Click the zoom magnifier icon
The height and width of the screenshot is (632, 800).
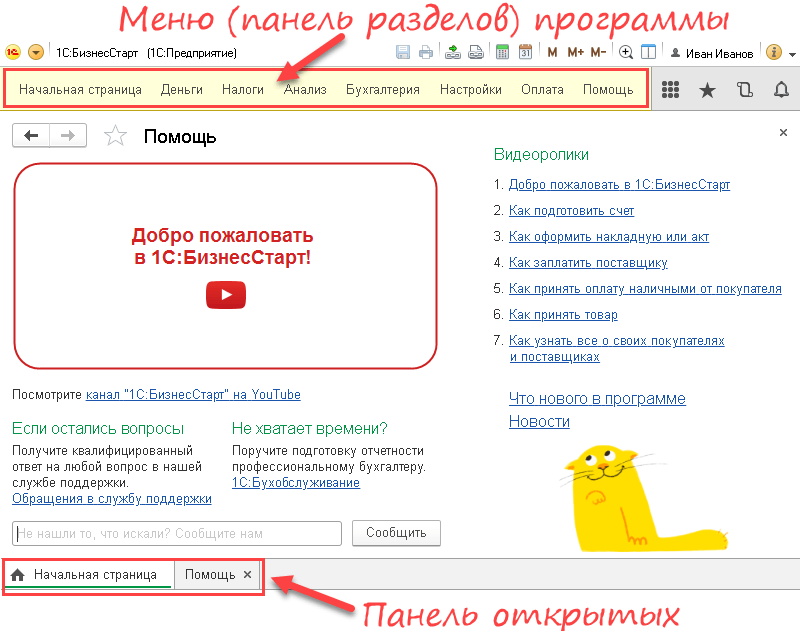coord(626,52)
